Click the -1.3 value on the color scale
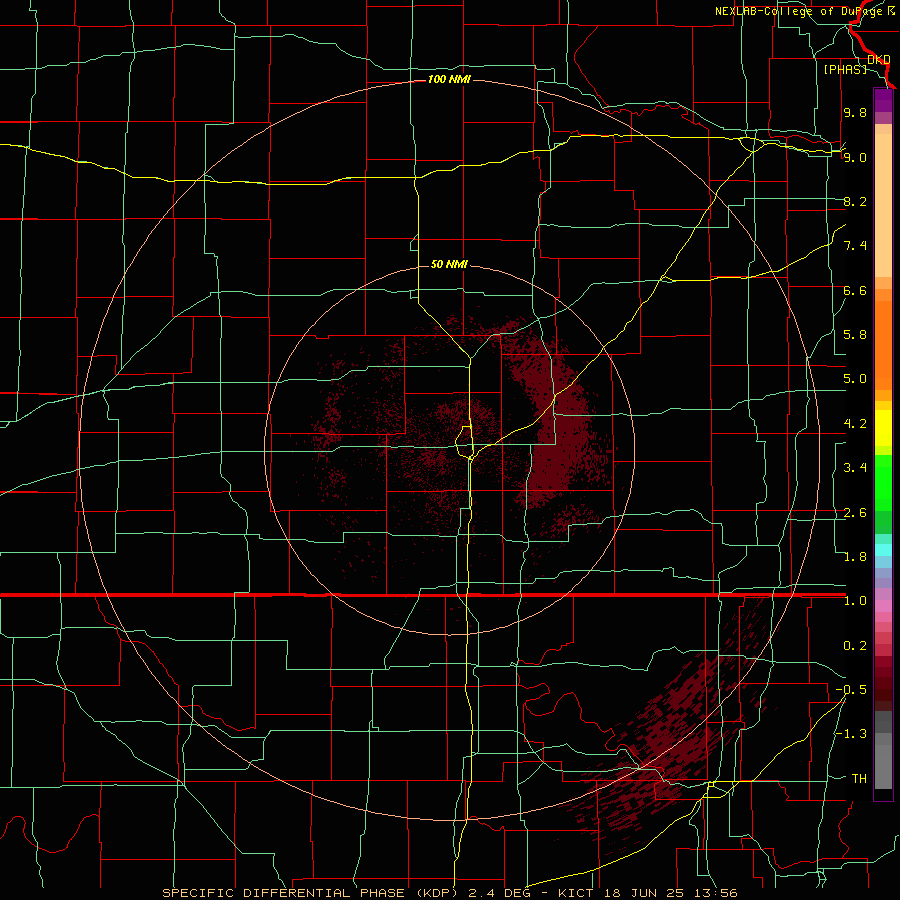Screen dimensions: 900x900 [851, 734]
